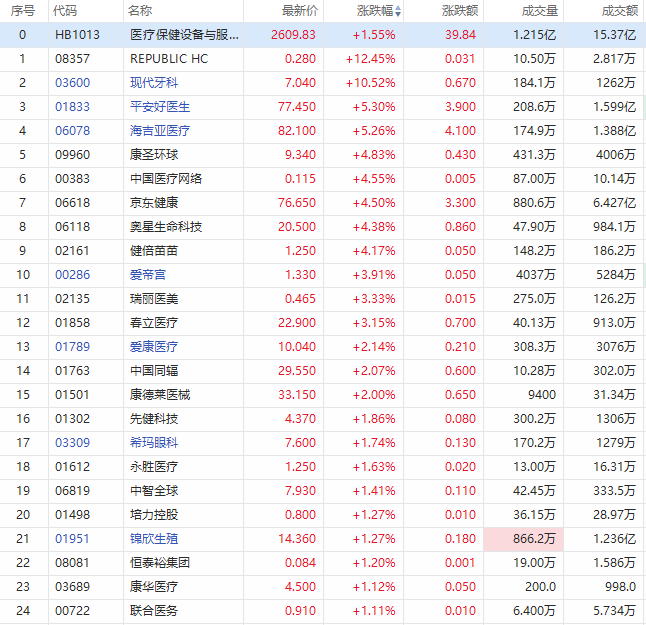Click the 名称 column header
The image size is (646, 625).
coord(140,11)
